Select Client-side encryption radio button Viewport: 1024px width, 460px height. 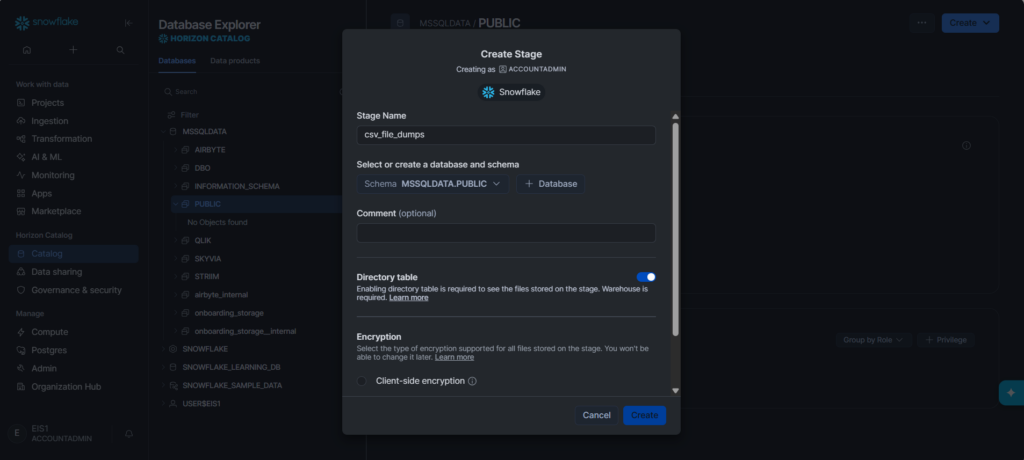(x=362, y=381)
